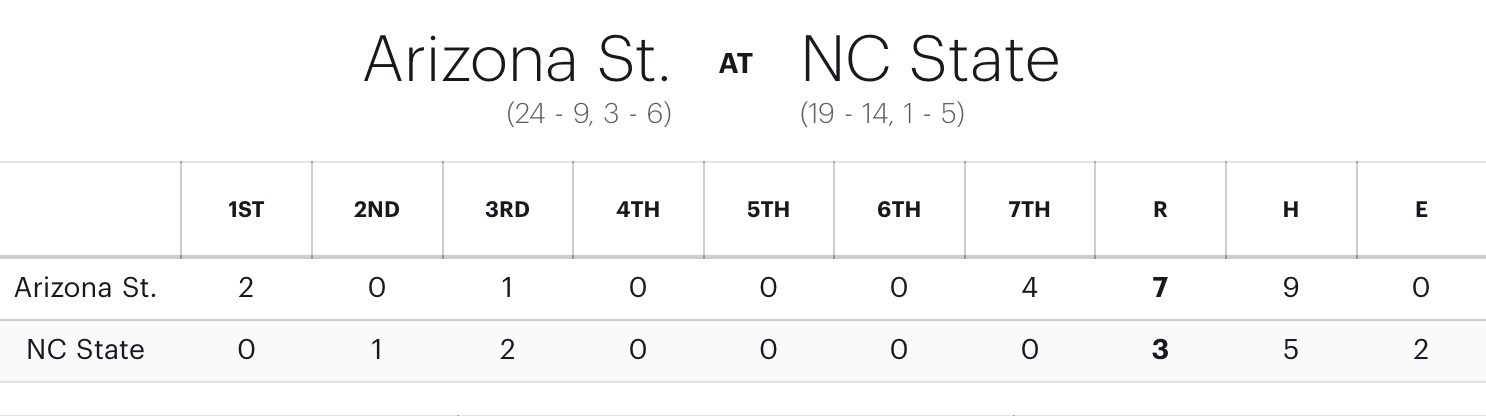The image size is (1486, 416).
Task: Select the E errors column header
Action: (1421, 210)
